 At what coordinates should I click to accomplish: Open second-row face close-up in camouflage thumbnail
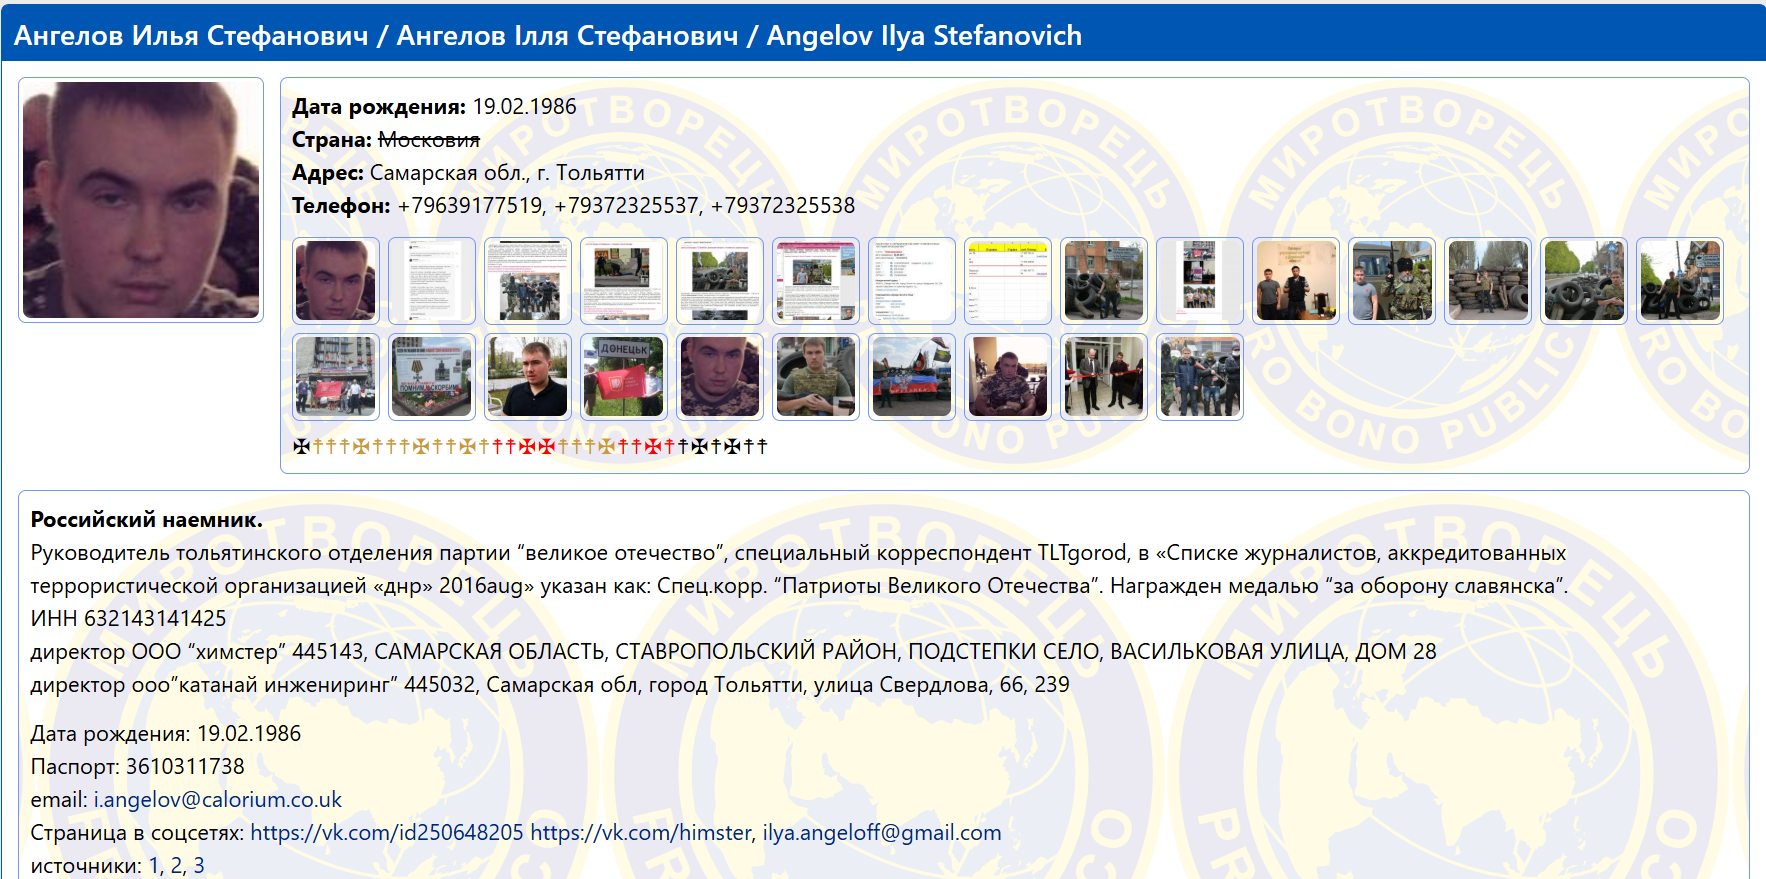pyautogui.click(x=720, y=377)
